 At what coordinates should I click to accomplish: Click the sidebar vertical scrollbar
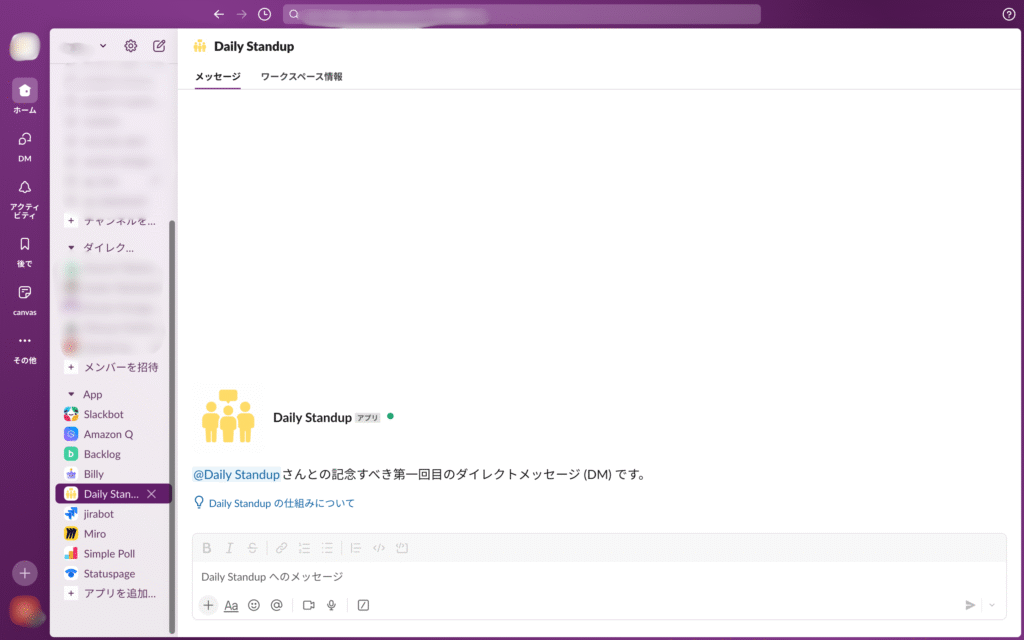(x=172, y=427)
